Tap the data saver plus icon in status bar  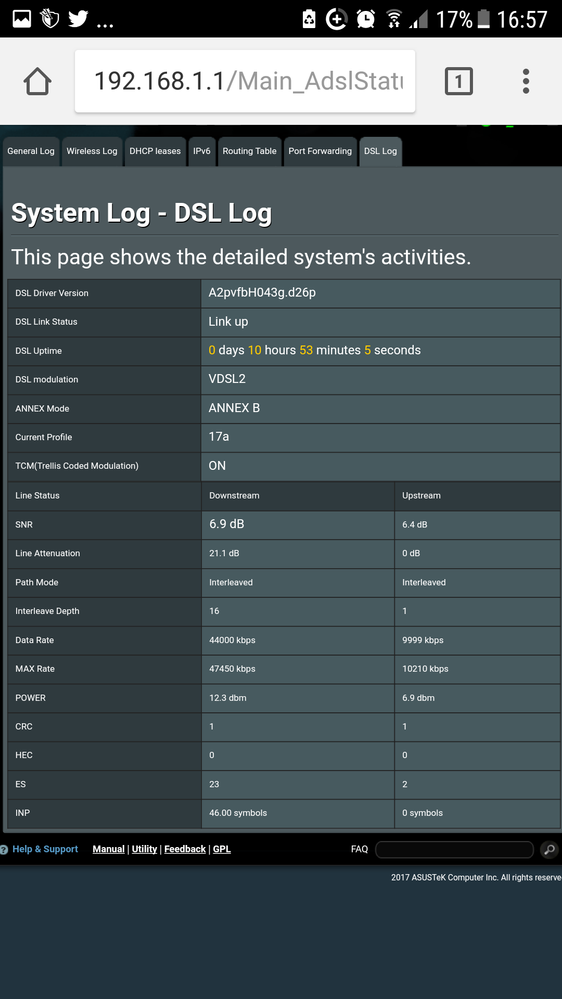pyautogui.click(x=336, y=19)
